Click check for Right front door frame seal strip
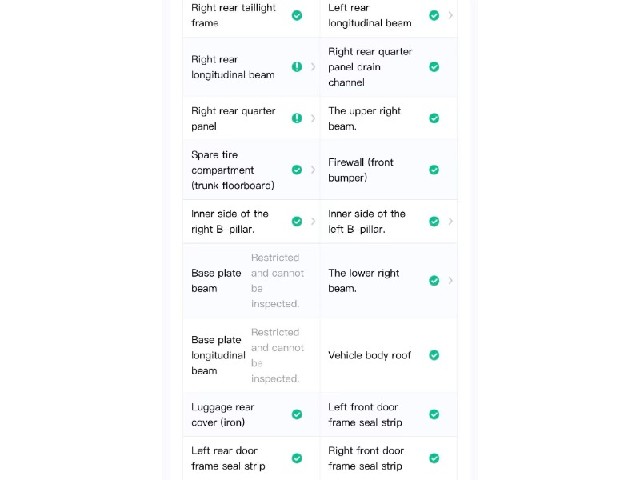Image resolution: width=640 pixels, height=480 pixels. point(434,458)
